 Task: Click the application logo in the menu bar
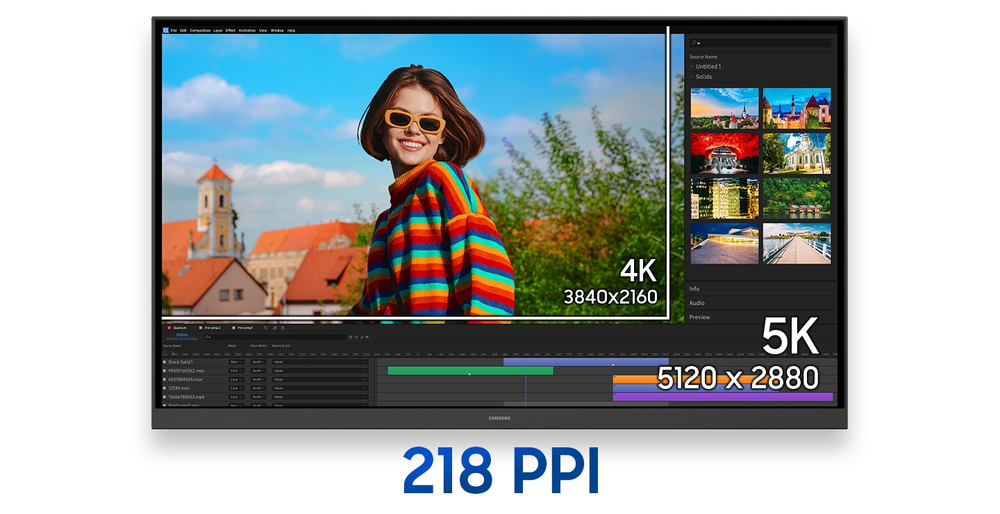click(166, 30)
